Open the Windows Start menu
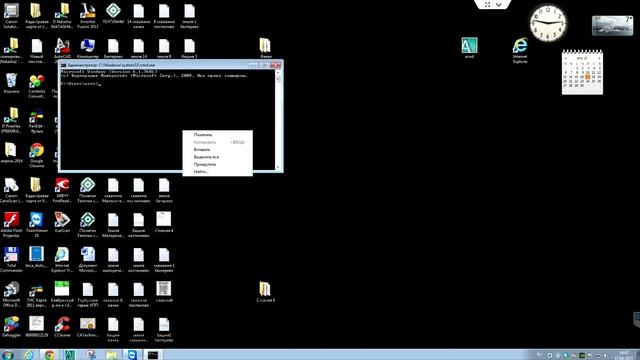 point(8,355)
